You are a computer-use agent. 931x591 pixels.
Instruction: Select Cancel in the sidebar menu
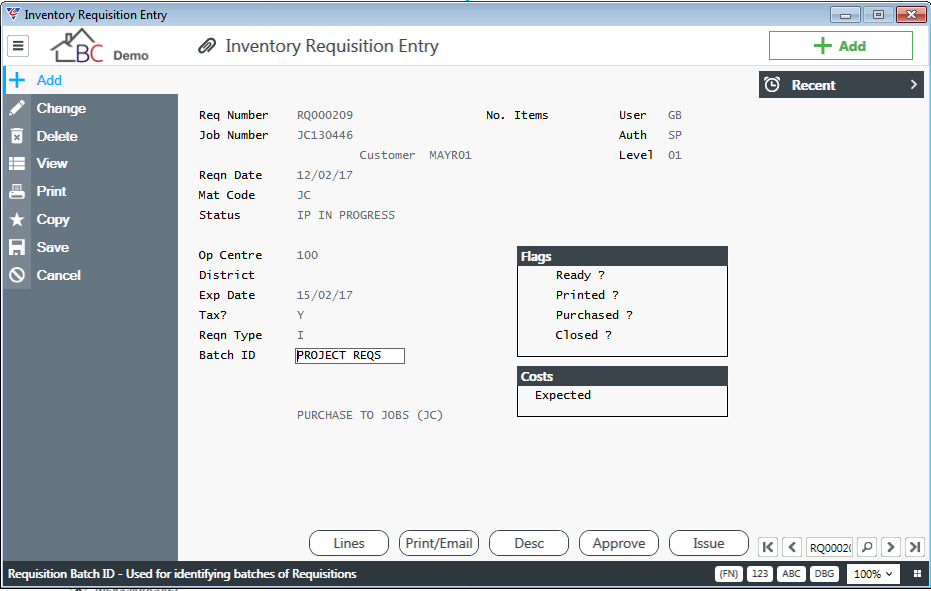[90, 275]
